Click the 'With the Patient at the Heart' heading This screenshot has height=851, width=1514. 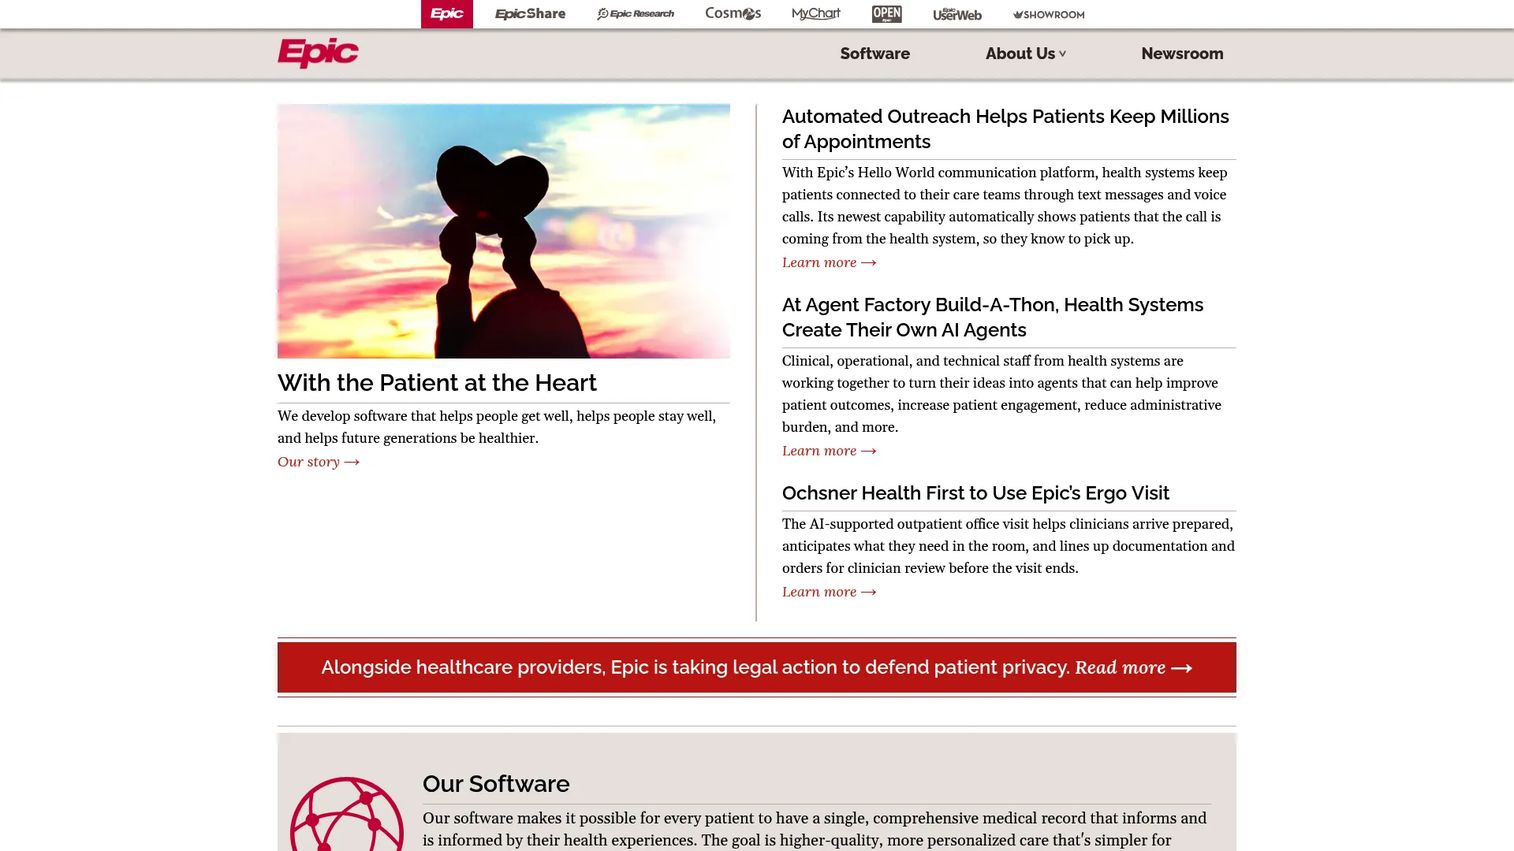pyautogui.click(x=437, y=383)
